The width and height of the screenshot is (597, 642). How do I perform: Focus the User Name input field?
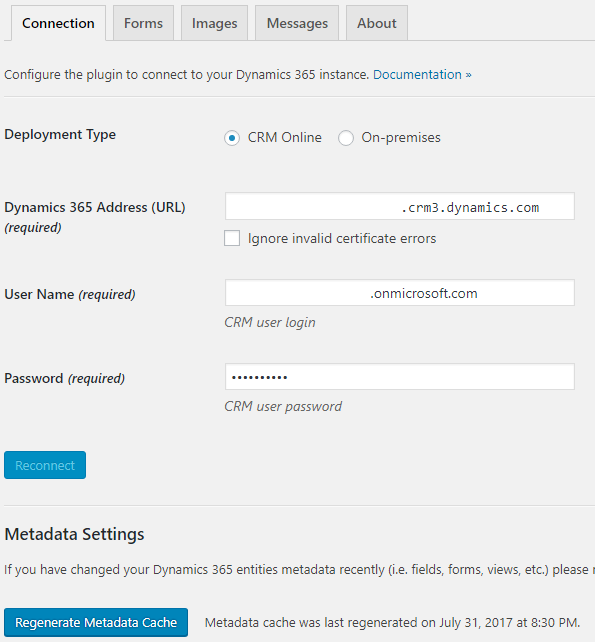pyautogui.click(x=400, y=293)
